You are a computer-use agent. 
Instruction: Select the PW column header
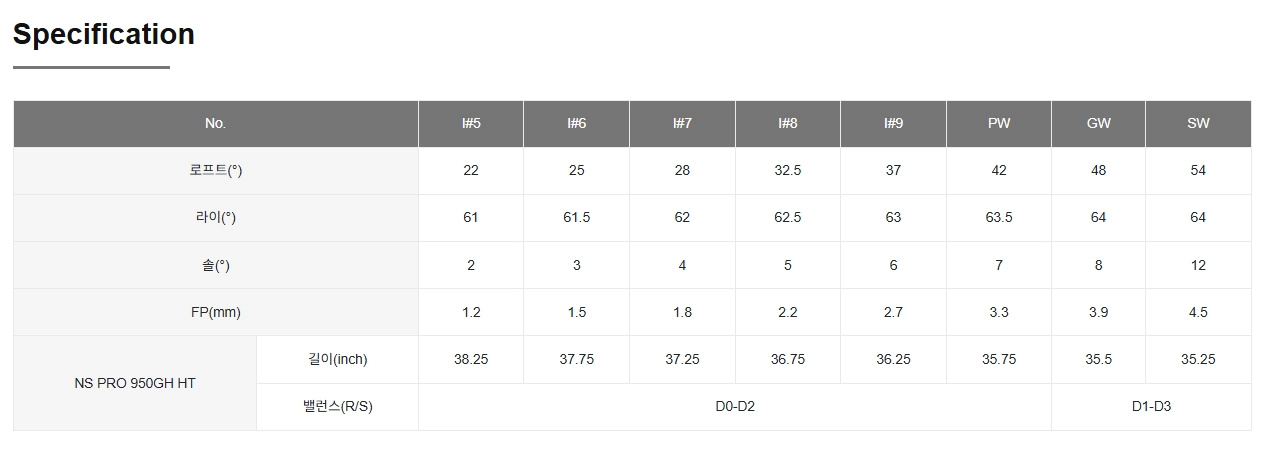point(999,124)
